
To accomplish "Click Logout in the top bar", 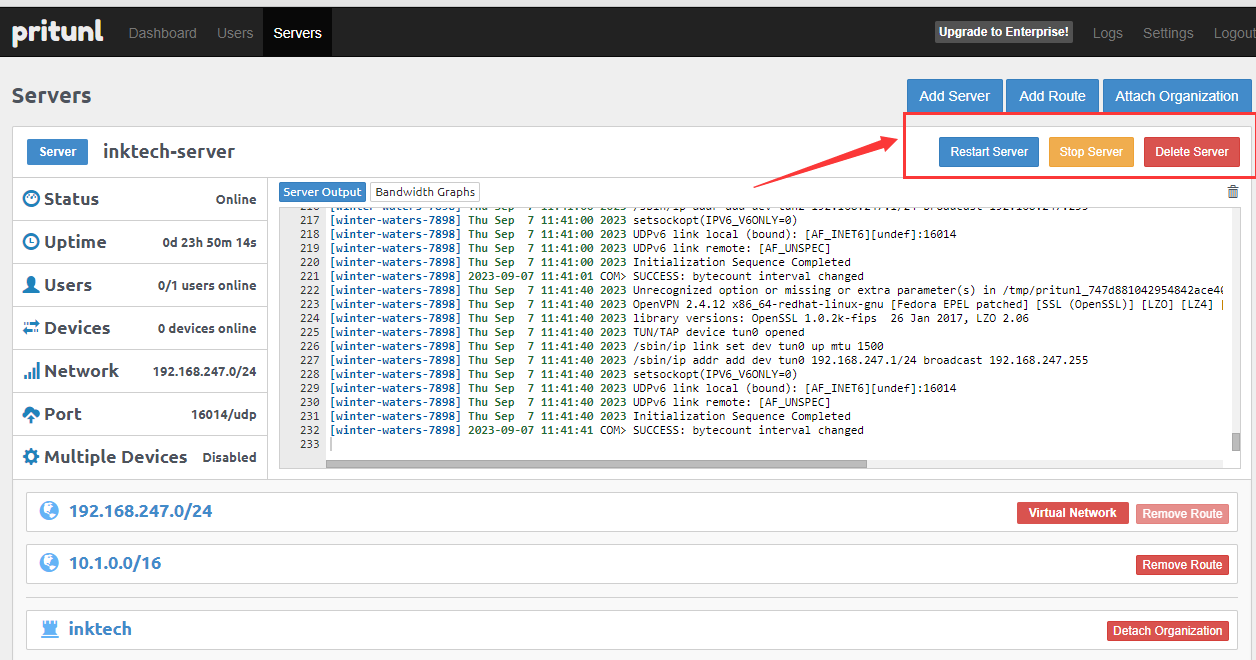I will (1234, 33).
